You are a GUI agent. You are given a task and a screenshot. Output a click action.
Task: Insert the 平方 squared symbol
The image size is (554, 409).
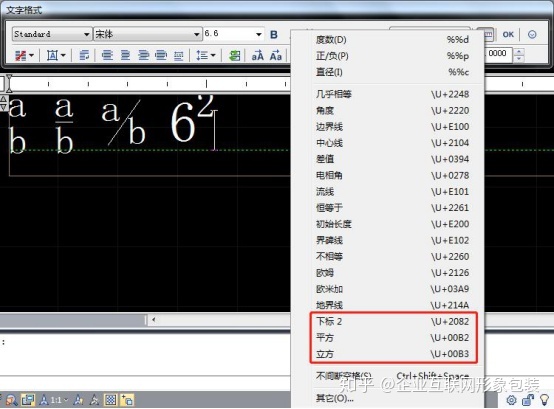click(392, 338)
